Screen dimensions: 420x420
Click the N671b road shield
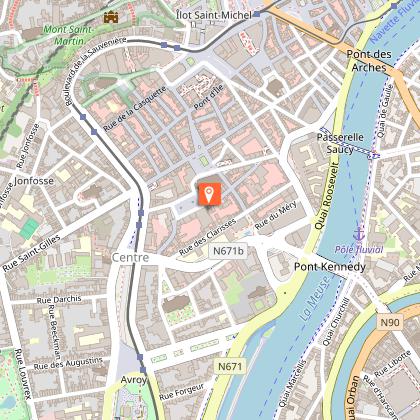pyautogui.click(x=228, y=251)
